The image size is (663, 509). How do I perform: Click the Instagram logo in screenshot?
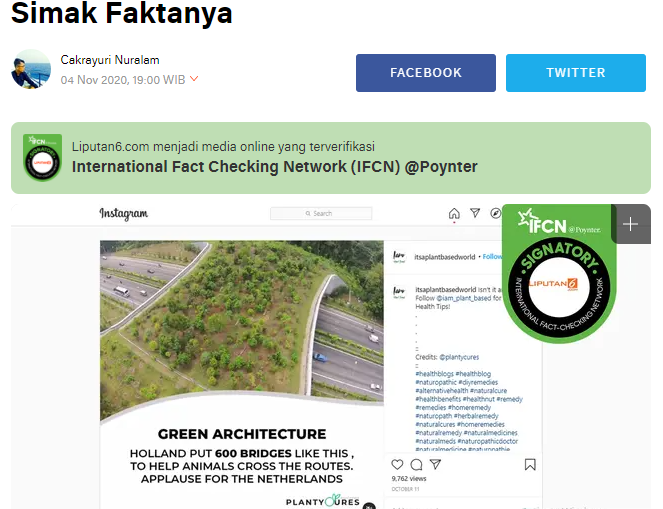pyautogui.click(x=123, y=213)
